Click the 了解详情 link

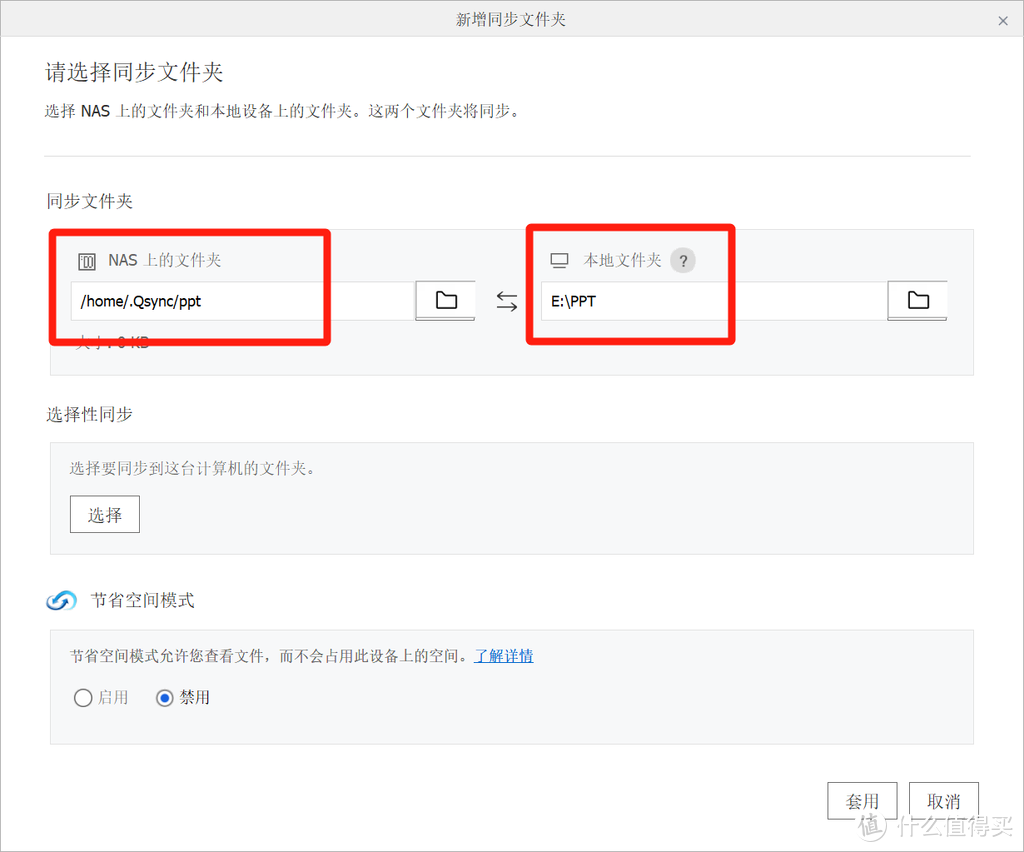503,655
